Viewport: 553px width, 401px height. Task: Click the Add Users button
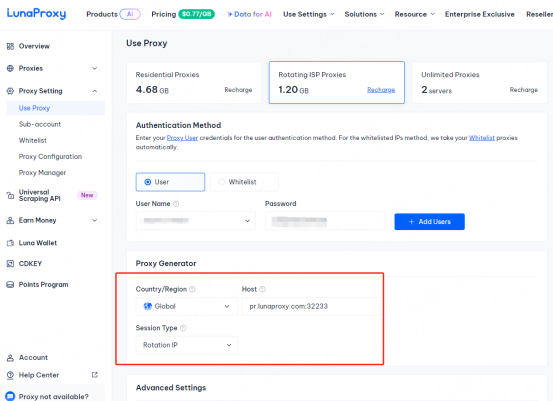tap(429, 221)
